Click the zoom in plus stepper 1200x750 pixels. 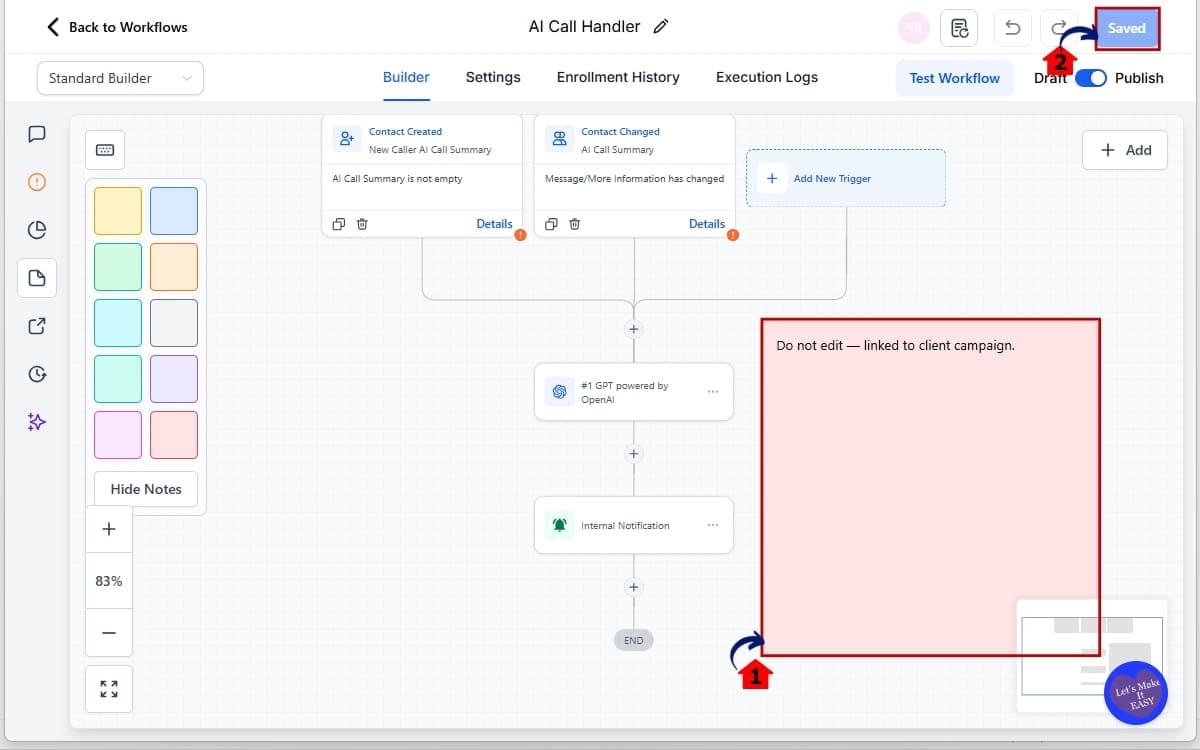(109, 529)
